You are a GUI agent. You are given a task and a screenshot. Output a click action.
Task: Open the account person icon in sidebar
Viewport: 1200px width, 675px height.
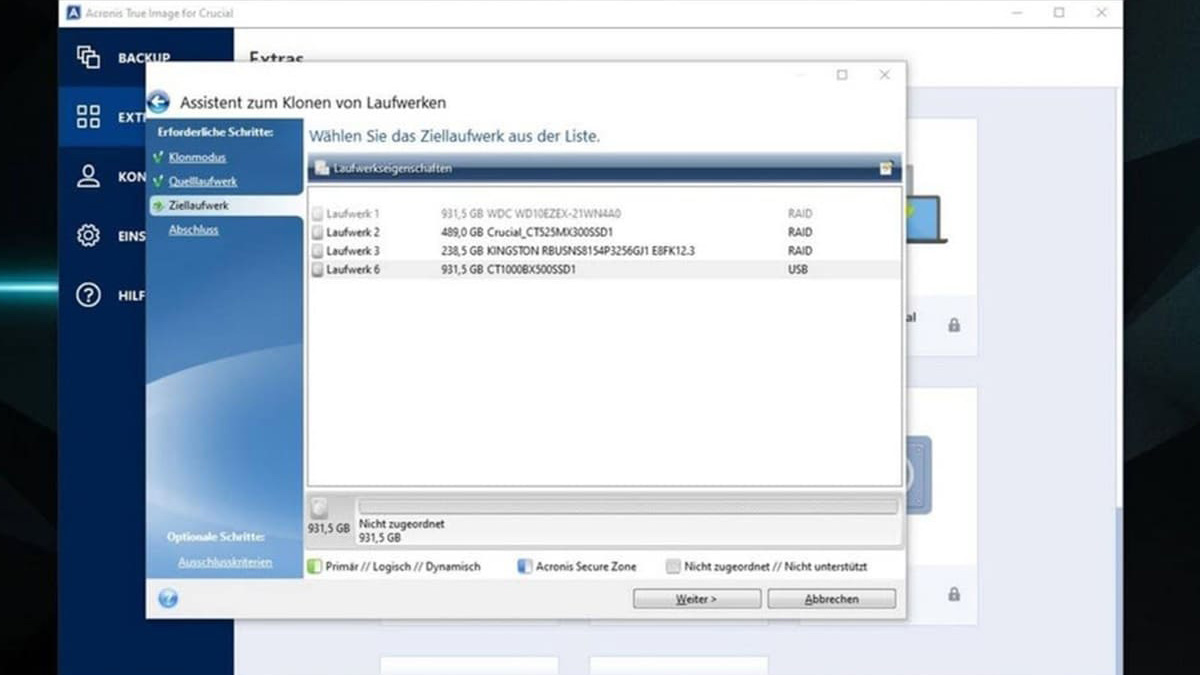(x=89, y=177)
